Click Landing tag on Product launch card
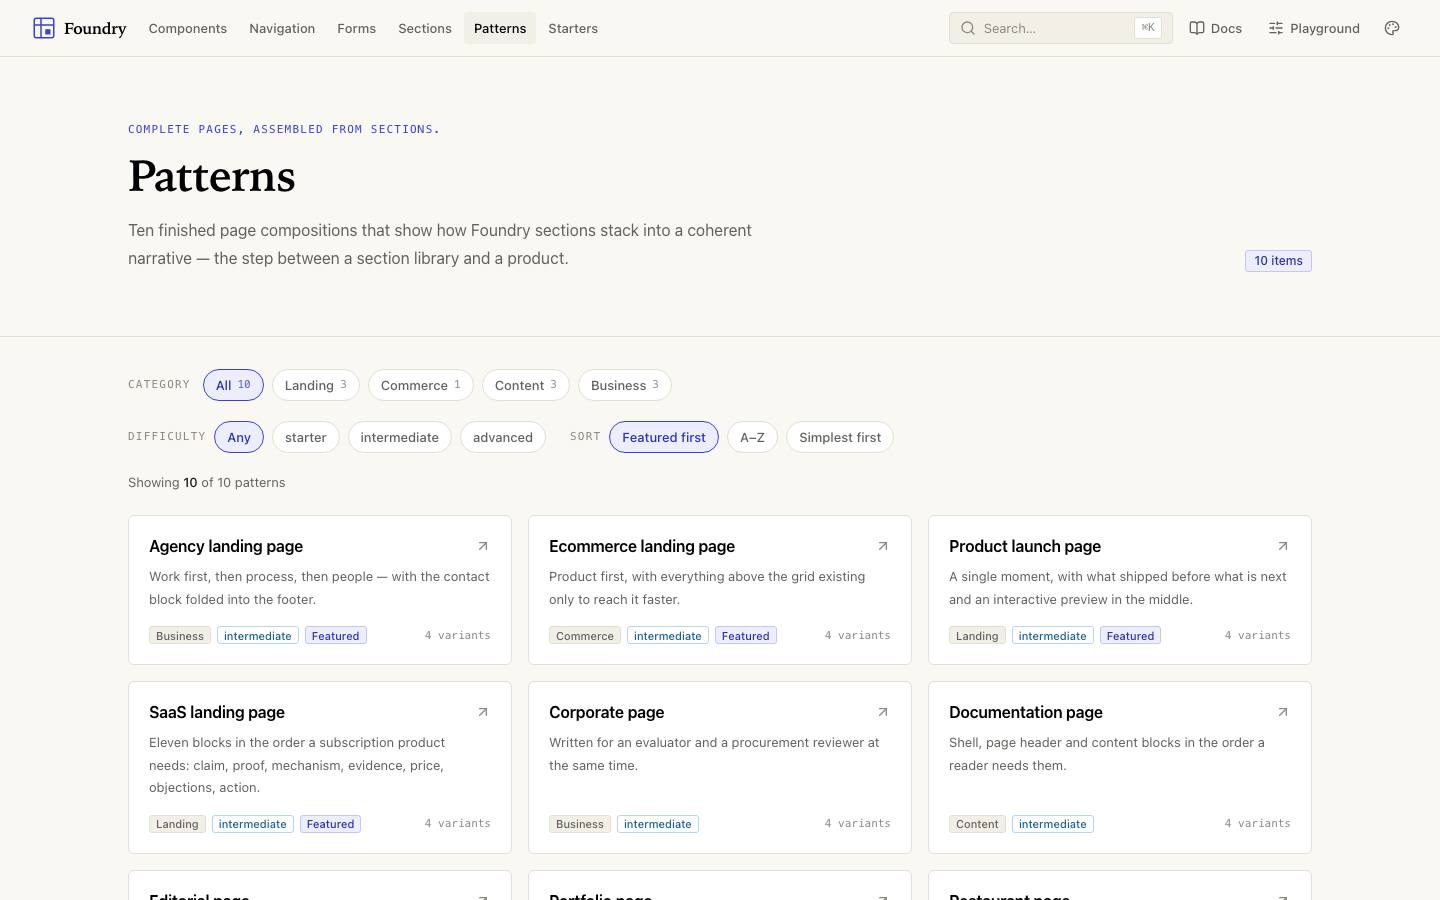This screenshot has width=1440, height=900. point(977,636)
